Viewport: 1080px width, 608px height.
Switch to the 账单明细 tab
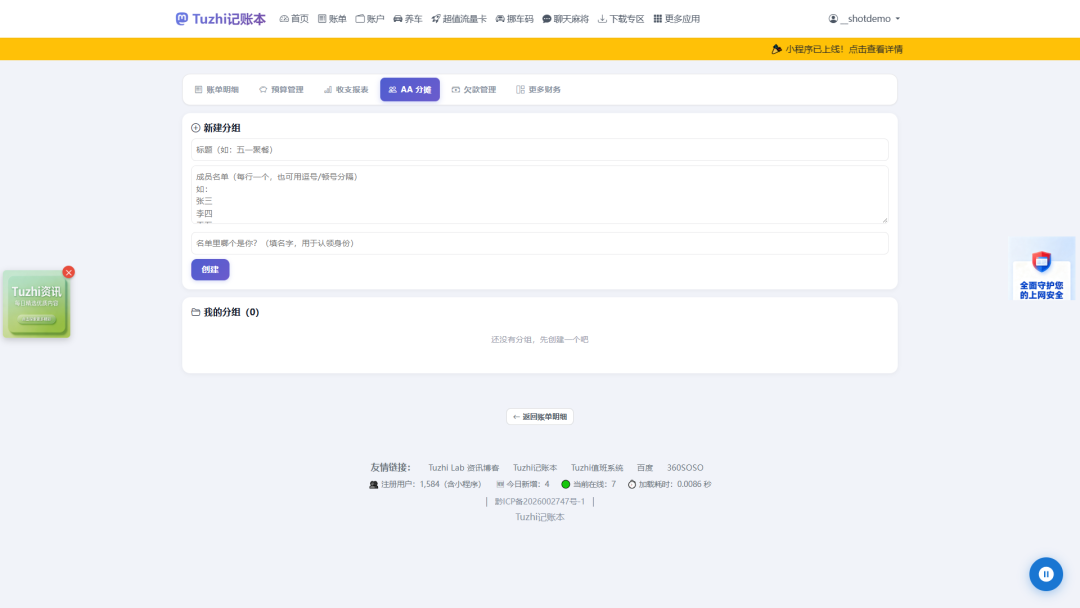[216, 90]
